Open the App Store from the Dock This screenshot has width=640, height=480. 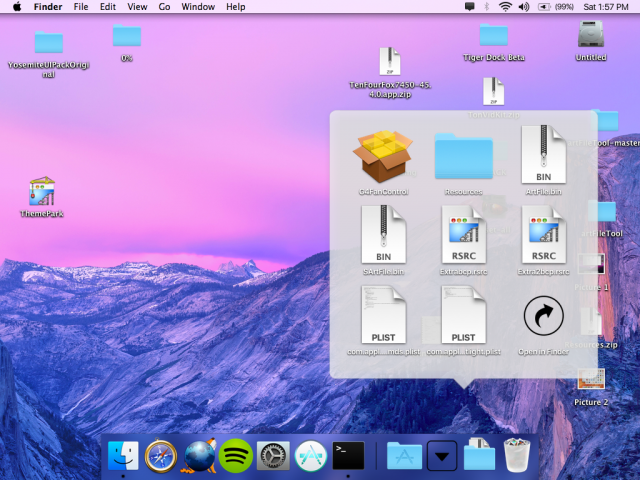[x=311, y=456]
